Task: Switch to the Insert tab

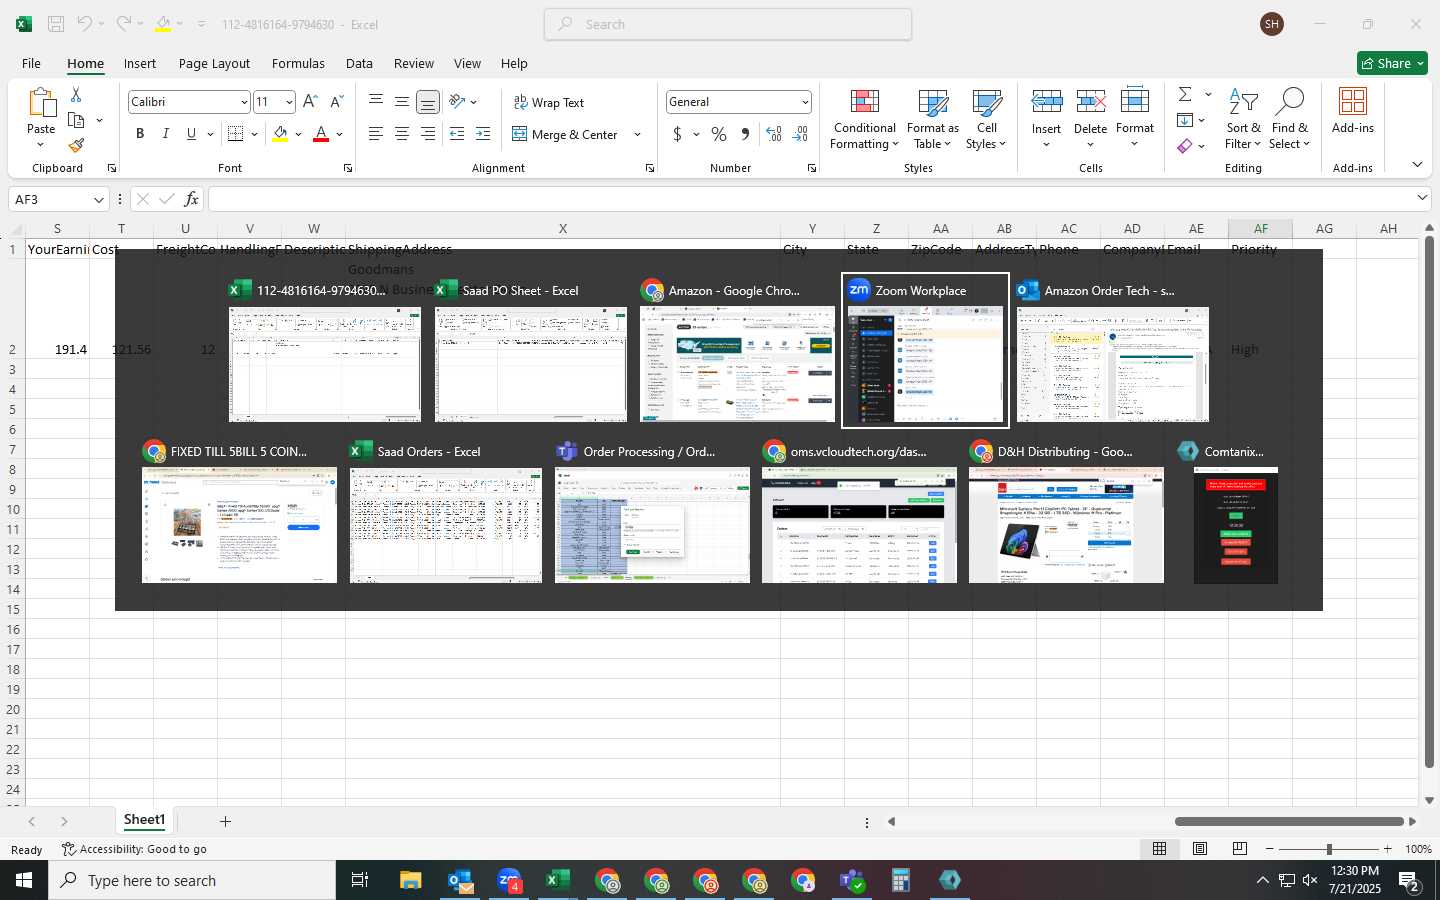Action: click(x=140, y=63)
